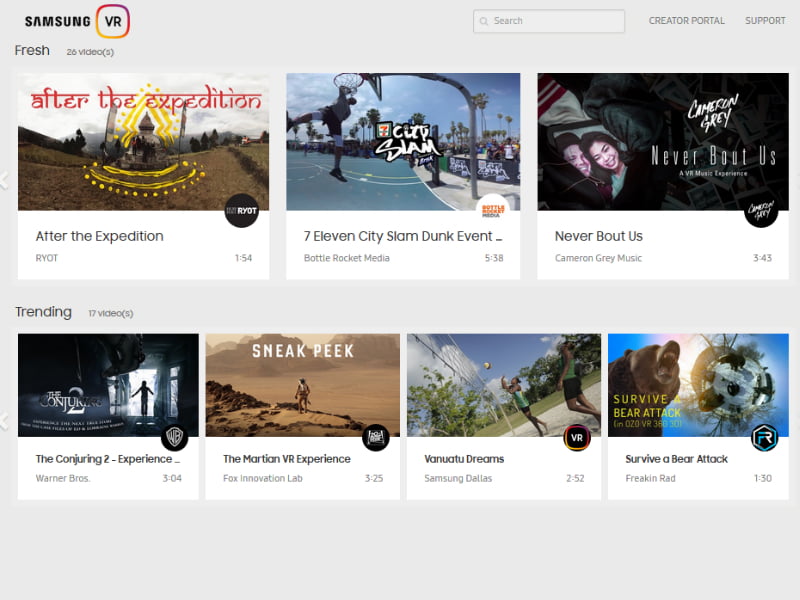Open the Survive a Bear Attack thumbnail

pyautogui.click(x=698, y=385)
